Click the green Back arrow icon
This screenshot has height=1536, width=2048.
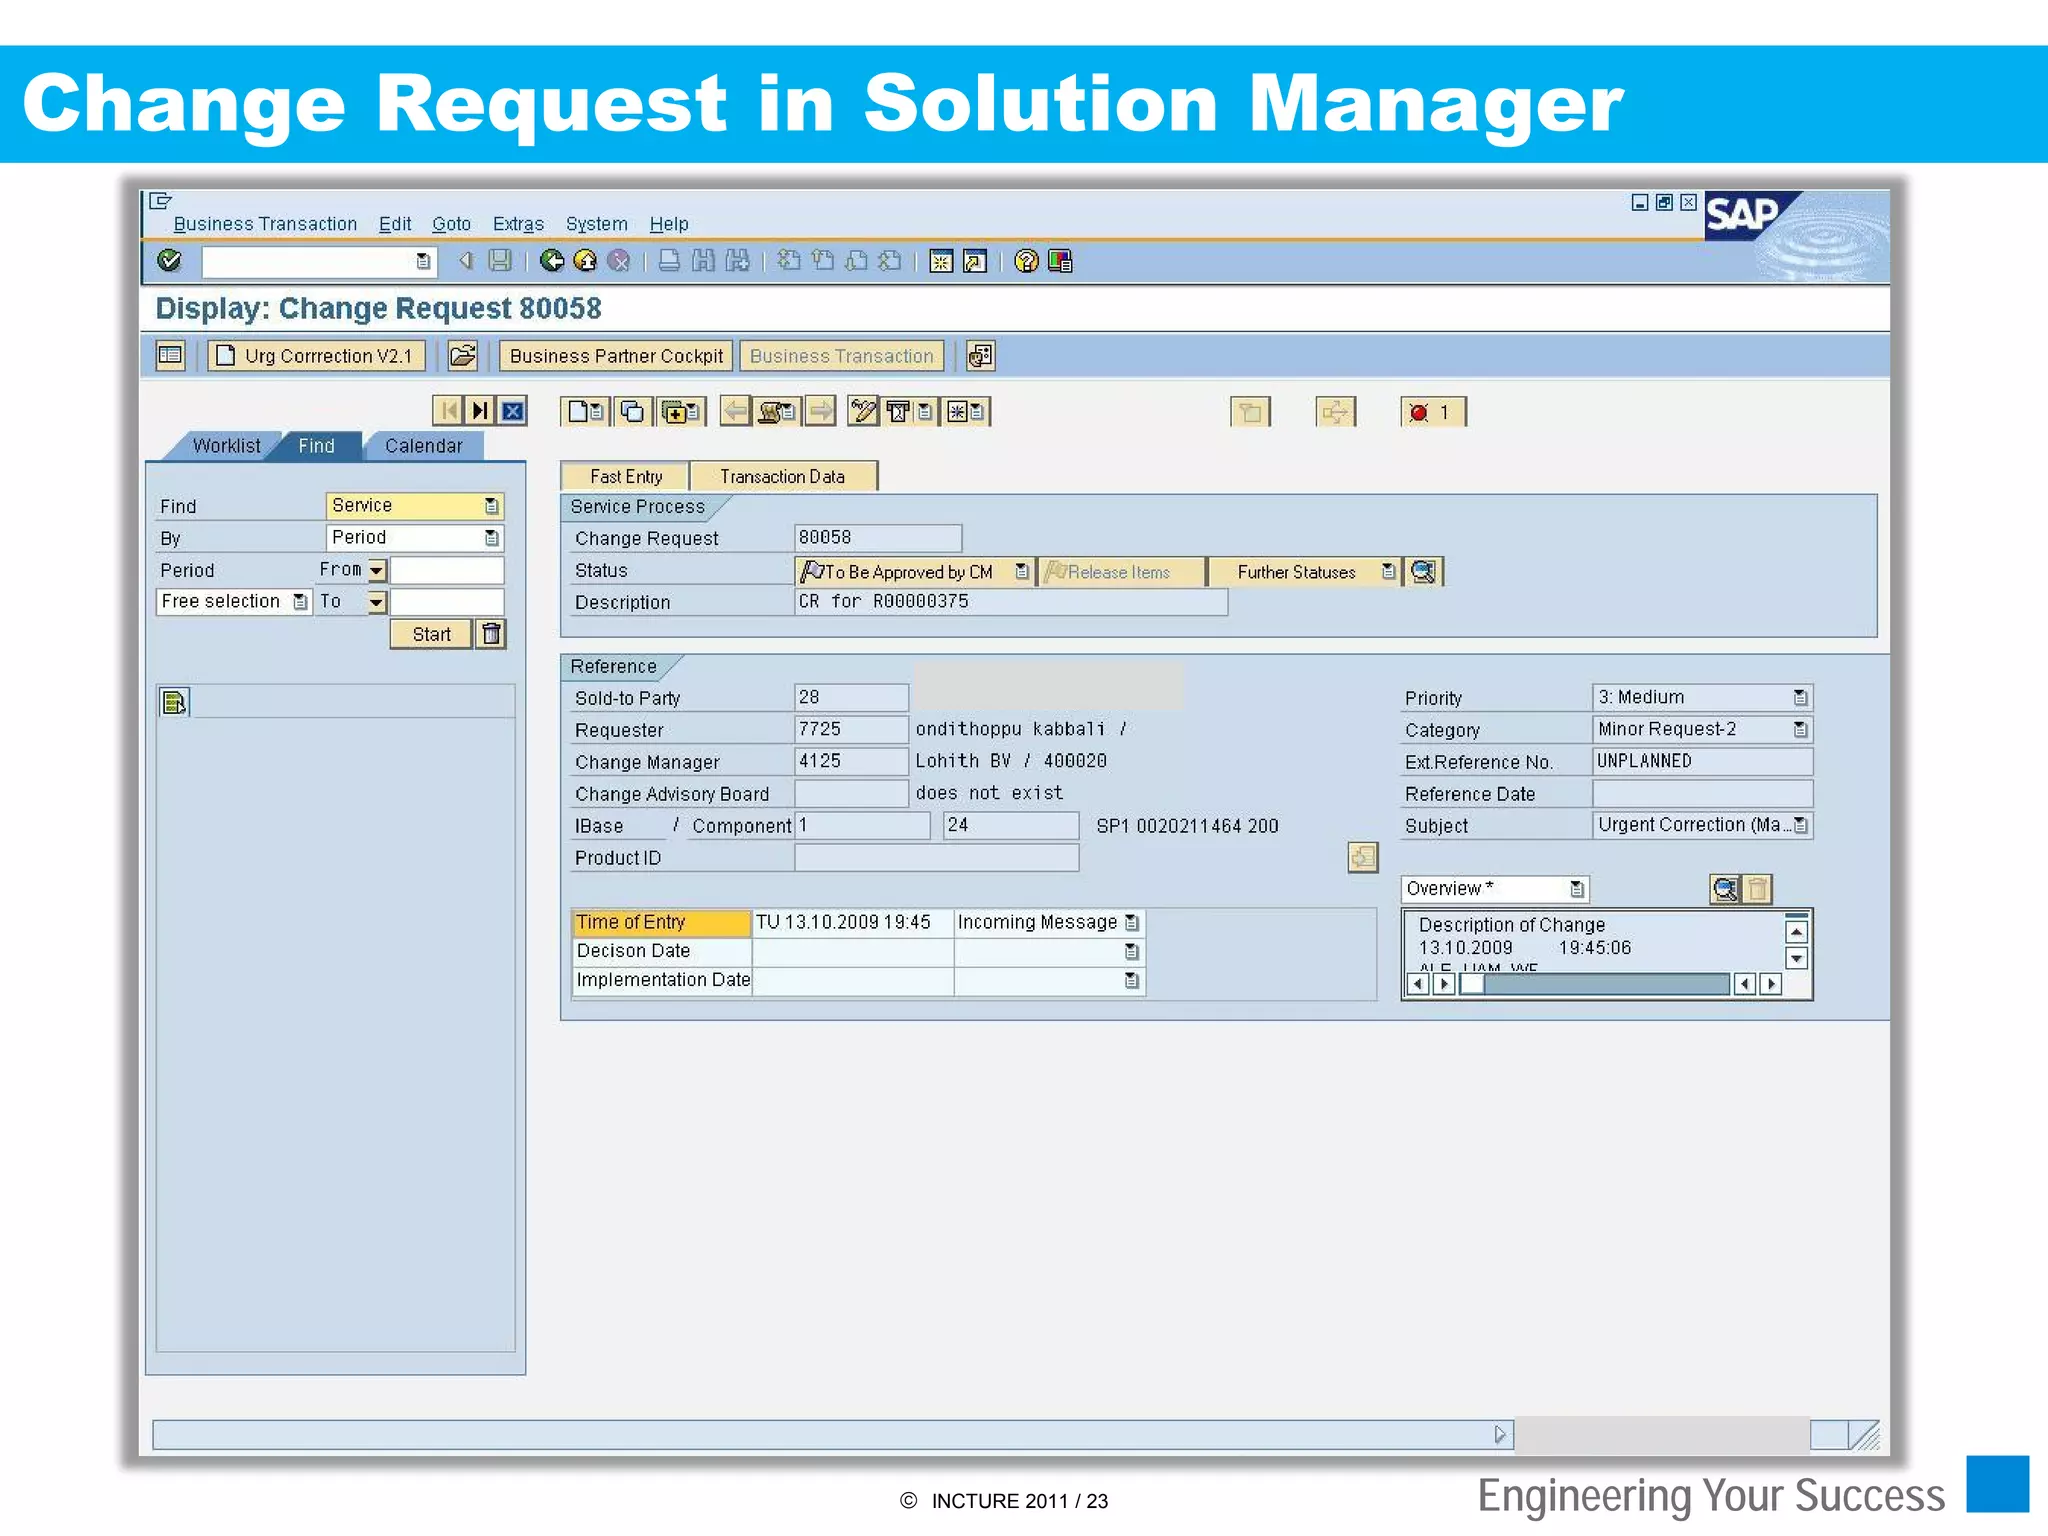tap(552, 261)
